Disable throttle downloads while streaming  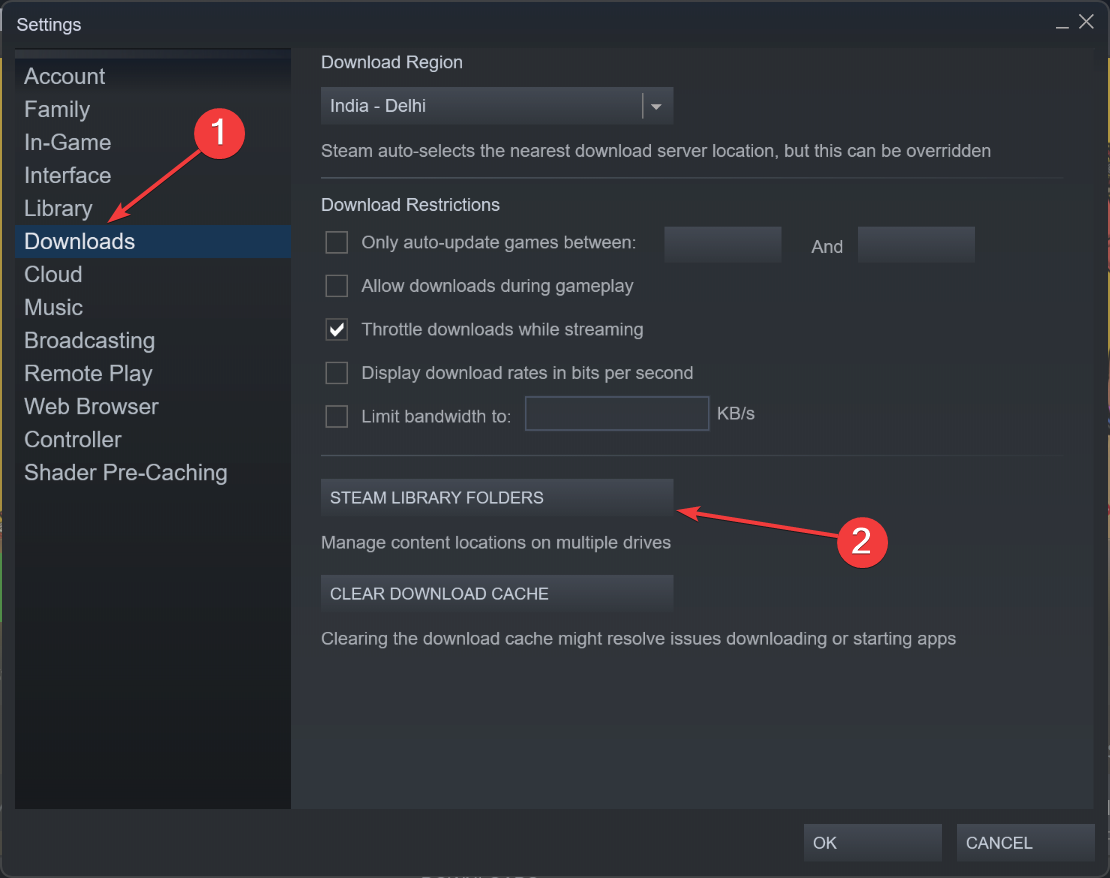[336, 329]
